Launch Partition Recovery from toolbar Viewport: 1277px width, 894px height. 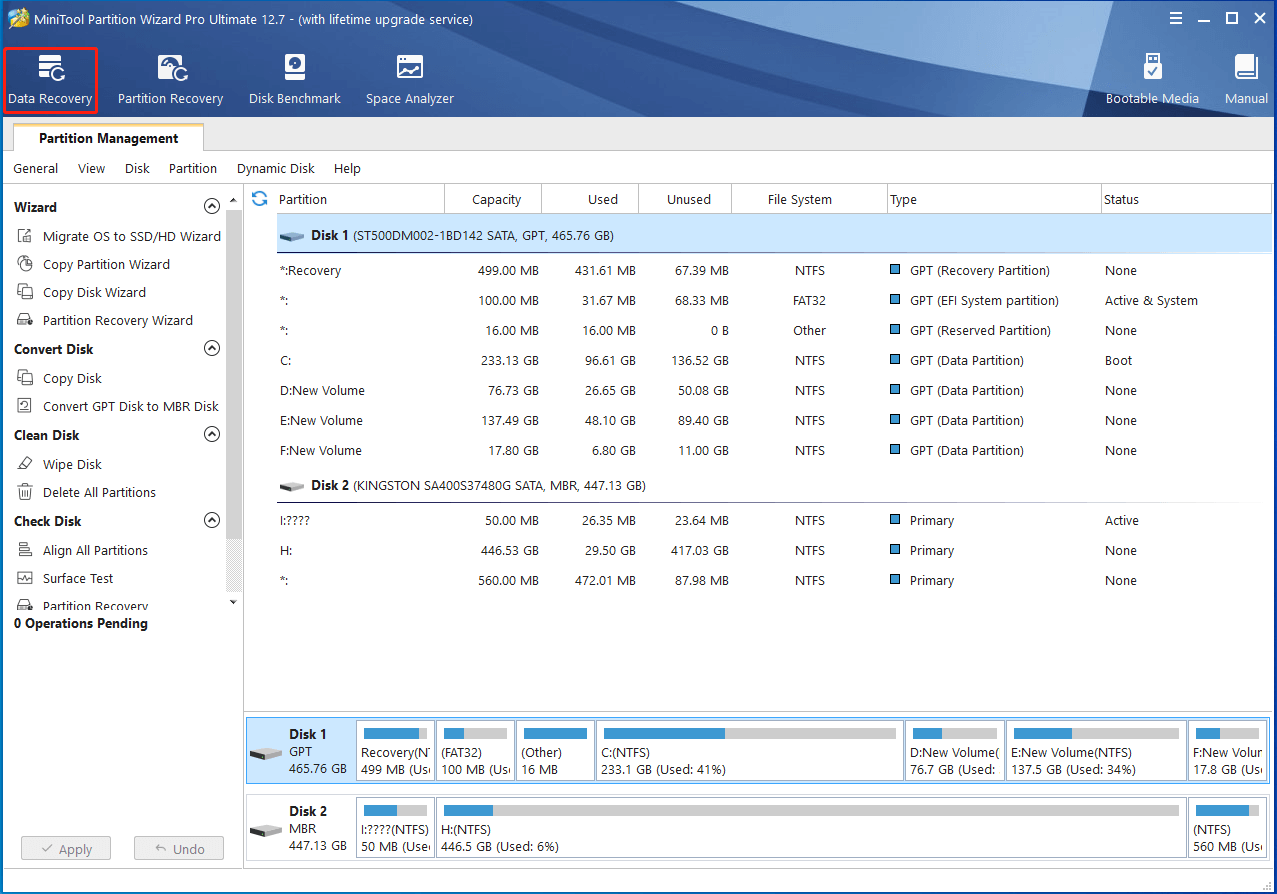[170, 80]
